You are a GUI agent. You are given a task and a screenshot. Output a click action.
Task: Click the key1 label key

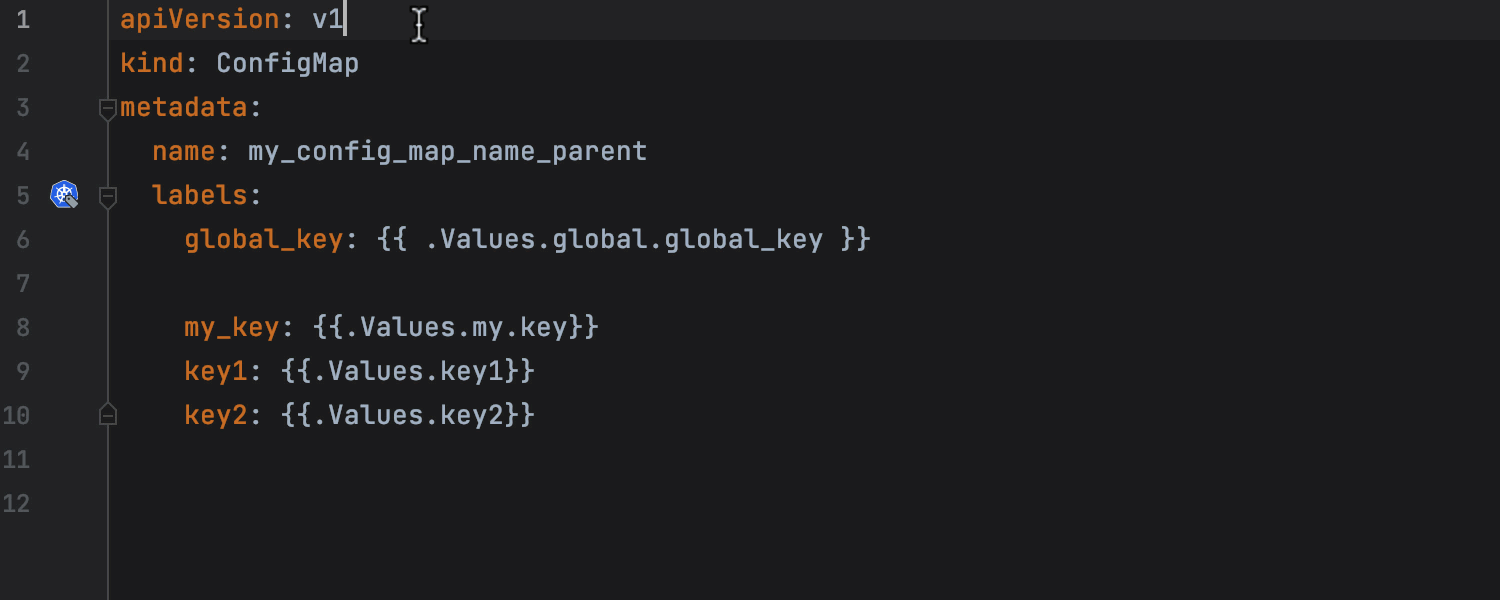coord(216,372)
